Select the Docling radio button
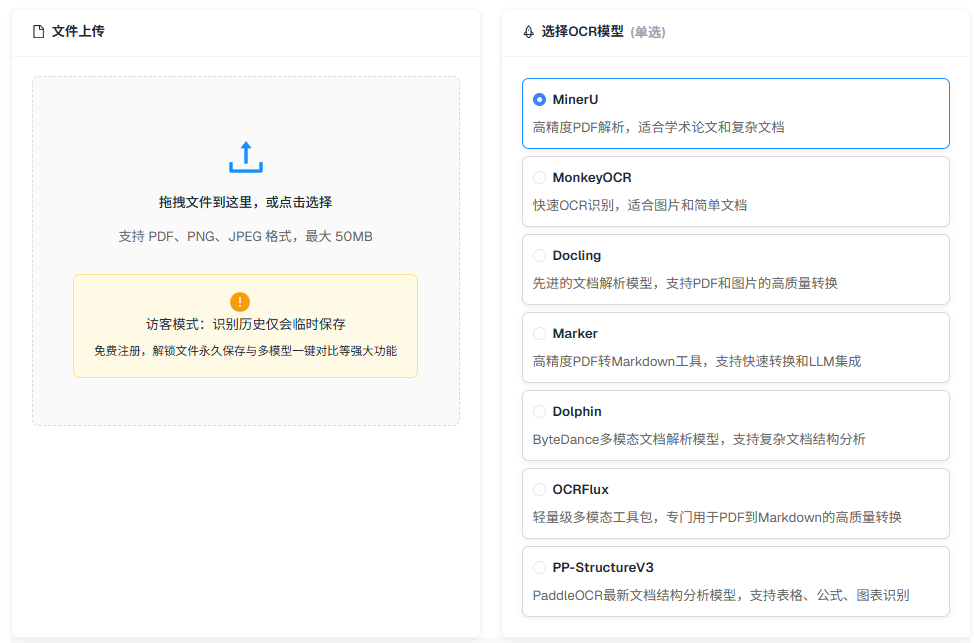Screen dimensions: 974x643 [539, 255]
